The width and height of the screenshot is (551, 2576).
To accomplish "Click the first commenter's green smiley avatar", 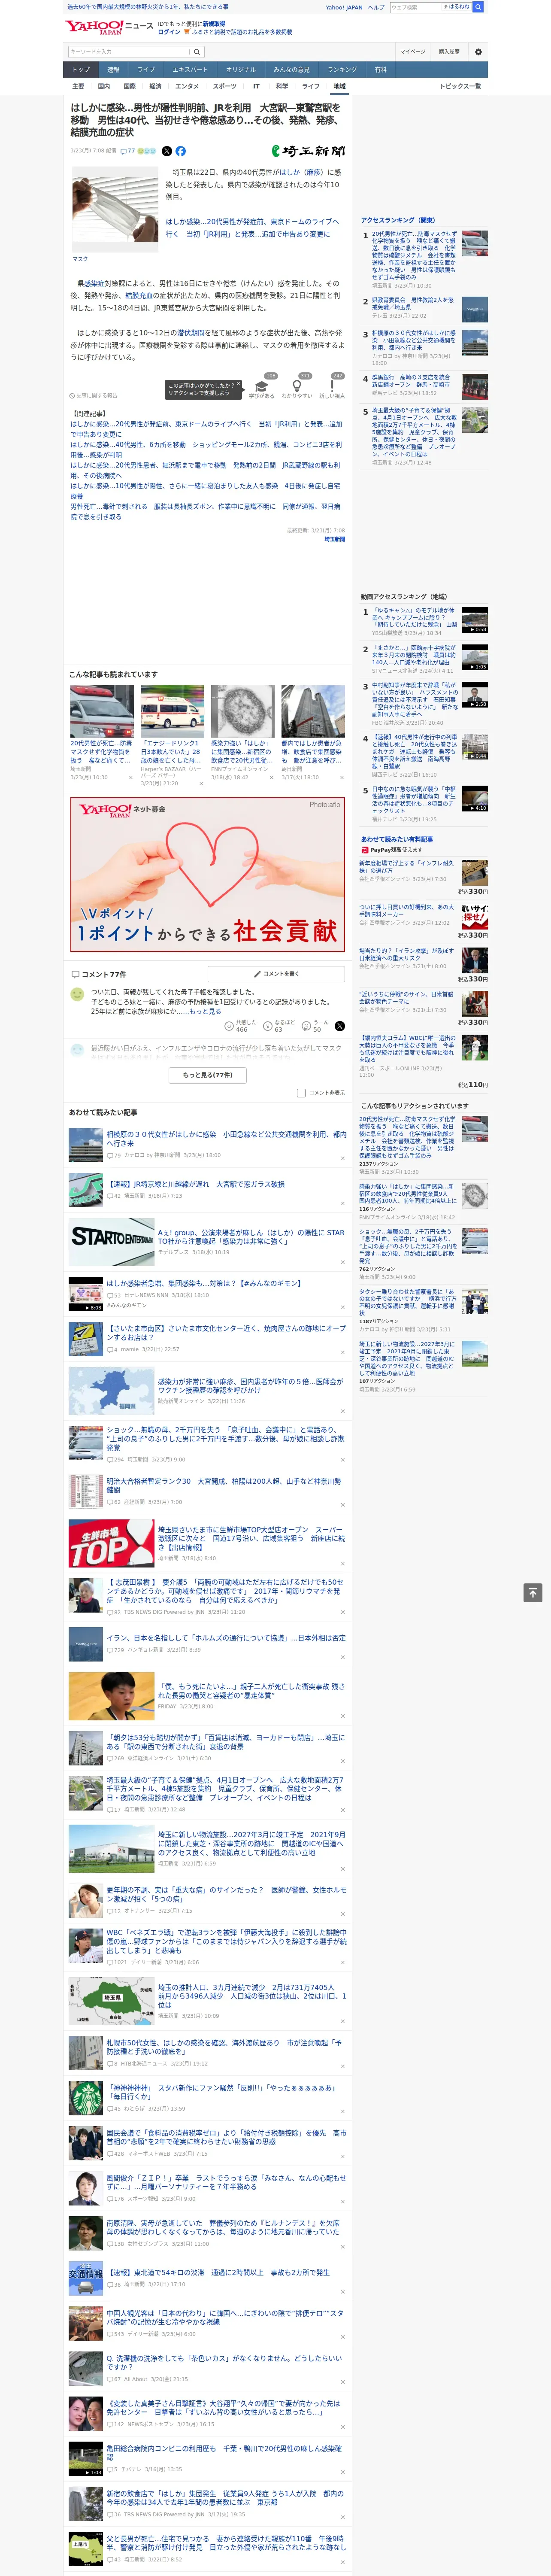I will [77, 994].
